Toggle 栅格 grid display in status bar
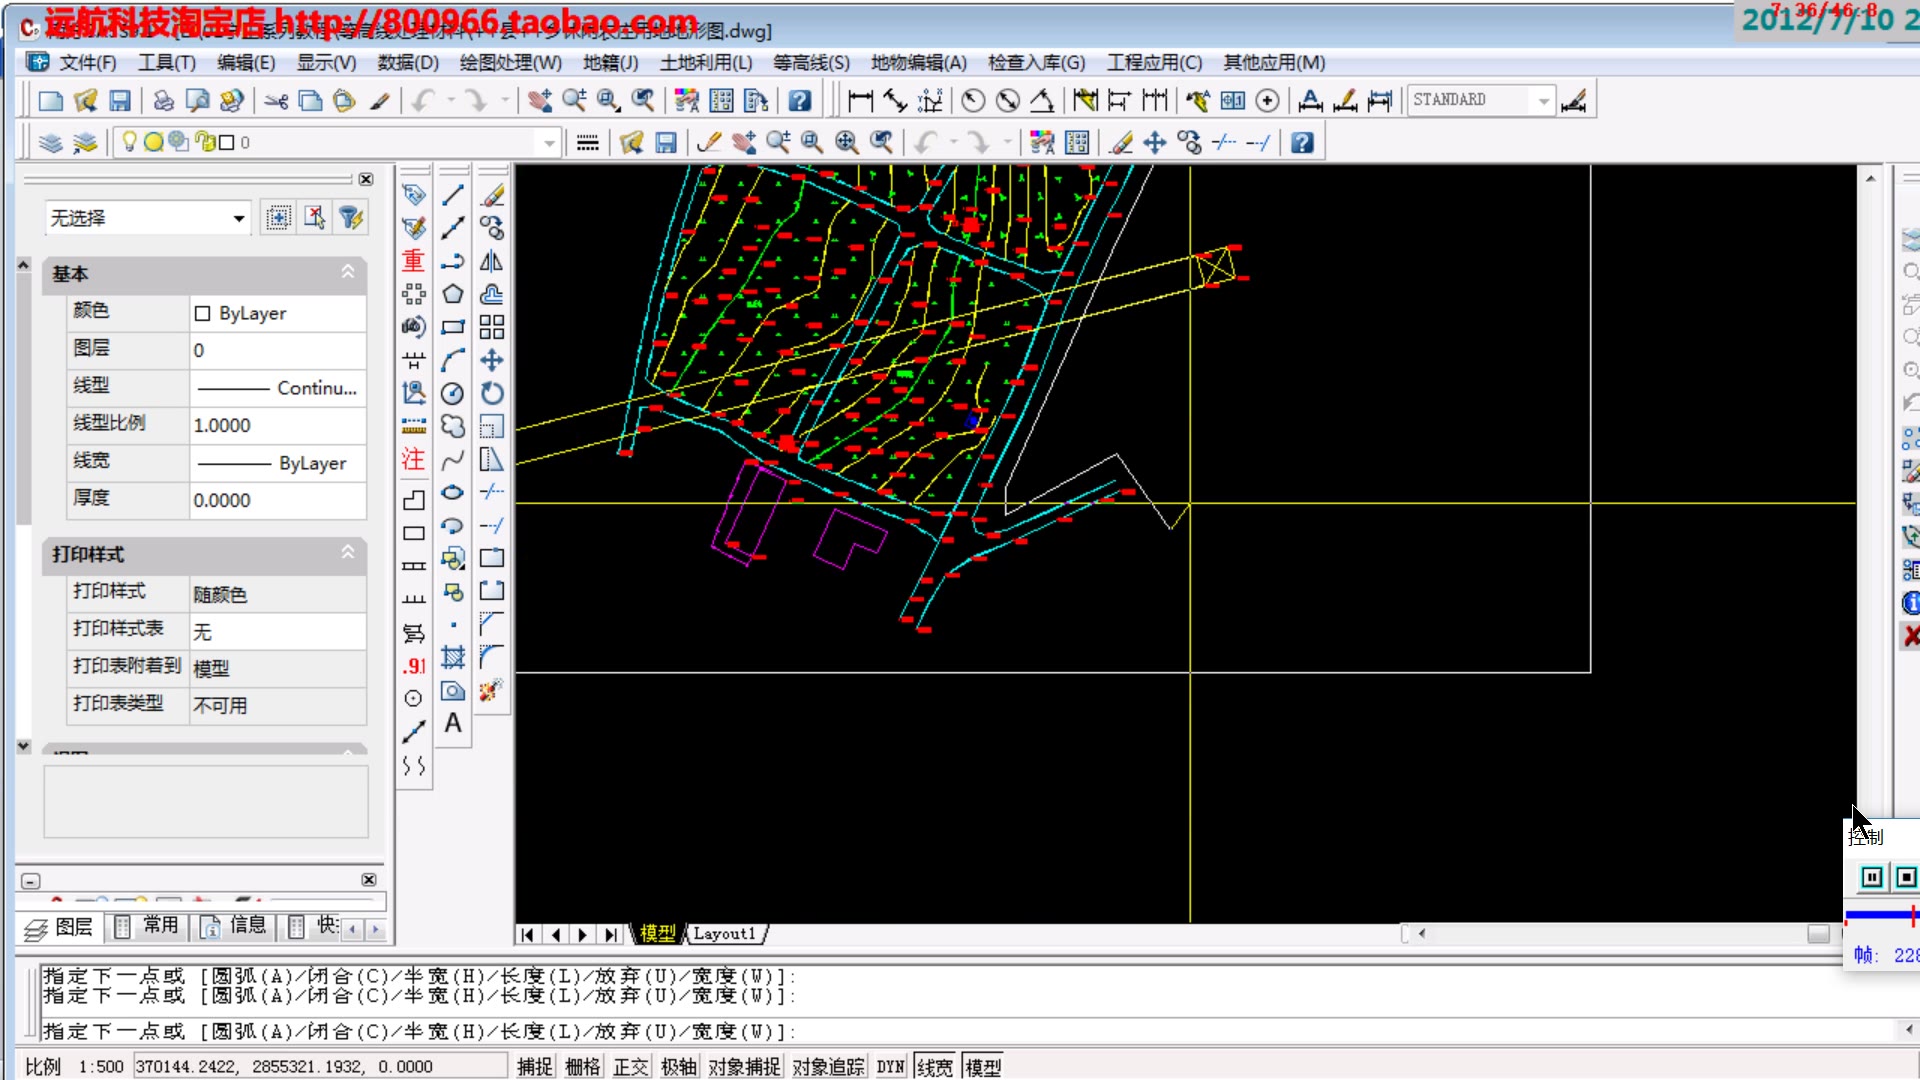The width and height of the screenshot is (1920, 1080). pyautogui.click(x=583, y=1067)
